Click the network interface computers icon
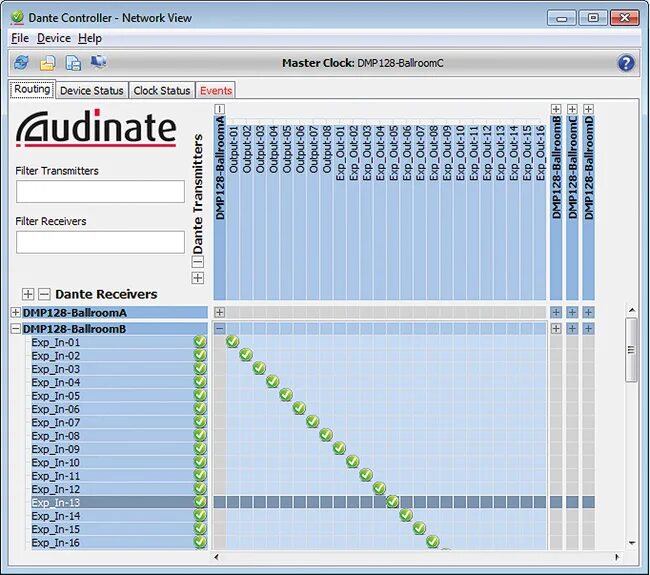The image size is (650, 575). 99,62
